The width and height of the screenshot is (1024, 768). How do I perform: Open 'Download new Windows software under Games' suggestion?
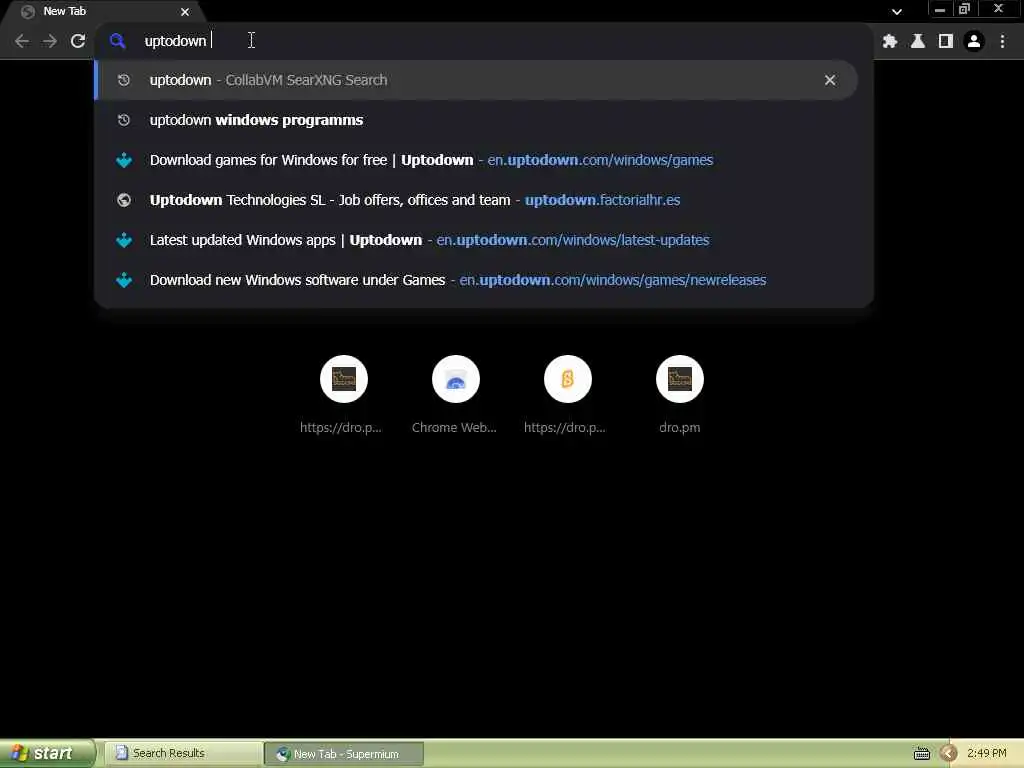pyautogui.click(x=477, y=280)
